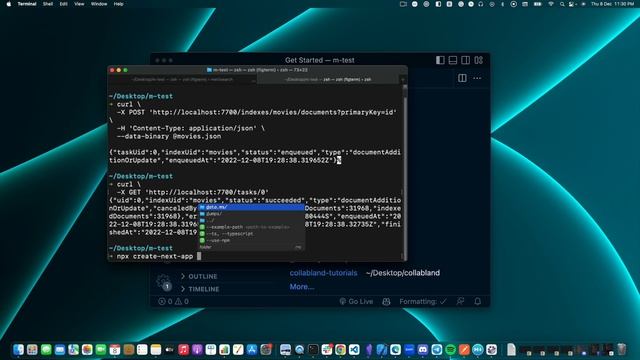Open Apple TV from the Dock

pyautogui.click(x=170, y=349)
